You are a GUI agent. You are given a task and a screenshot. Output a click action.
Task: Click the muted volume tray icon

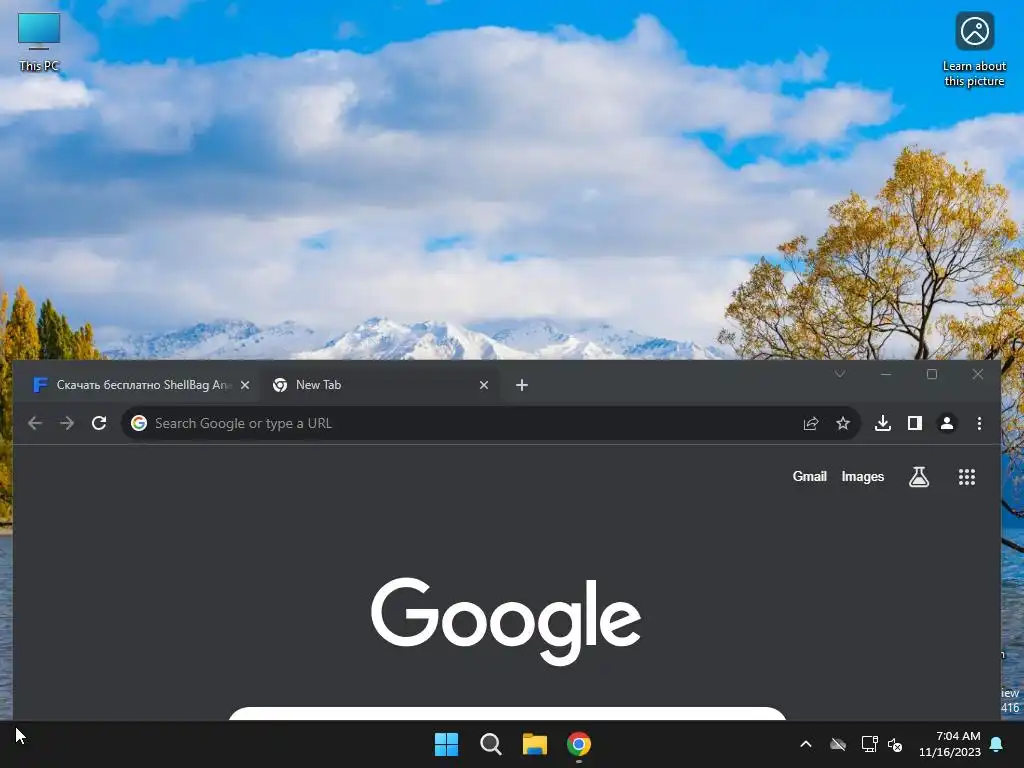tap(895, 744)
